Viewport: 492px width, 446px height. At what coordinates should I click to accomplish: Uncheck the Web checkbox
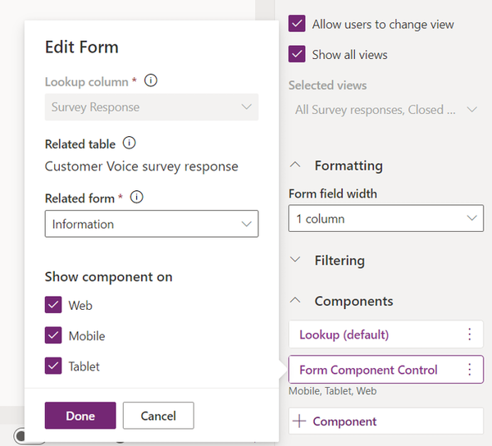point(53,305)
